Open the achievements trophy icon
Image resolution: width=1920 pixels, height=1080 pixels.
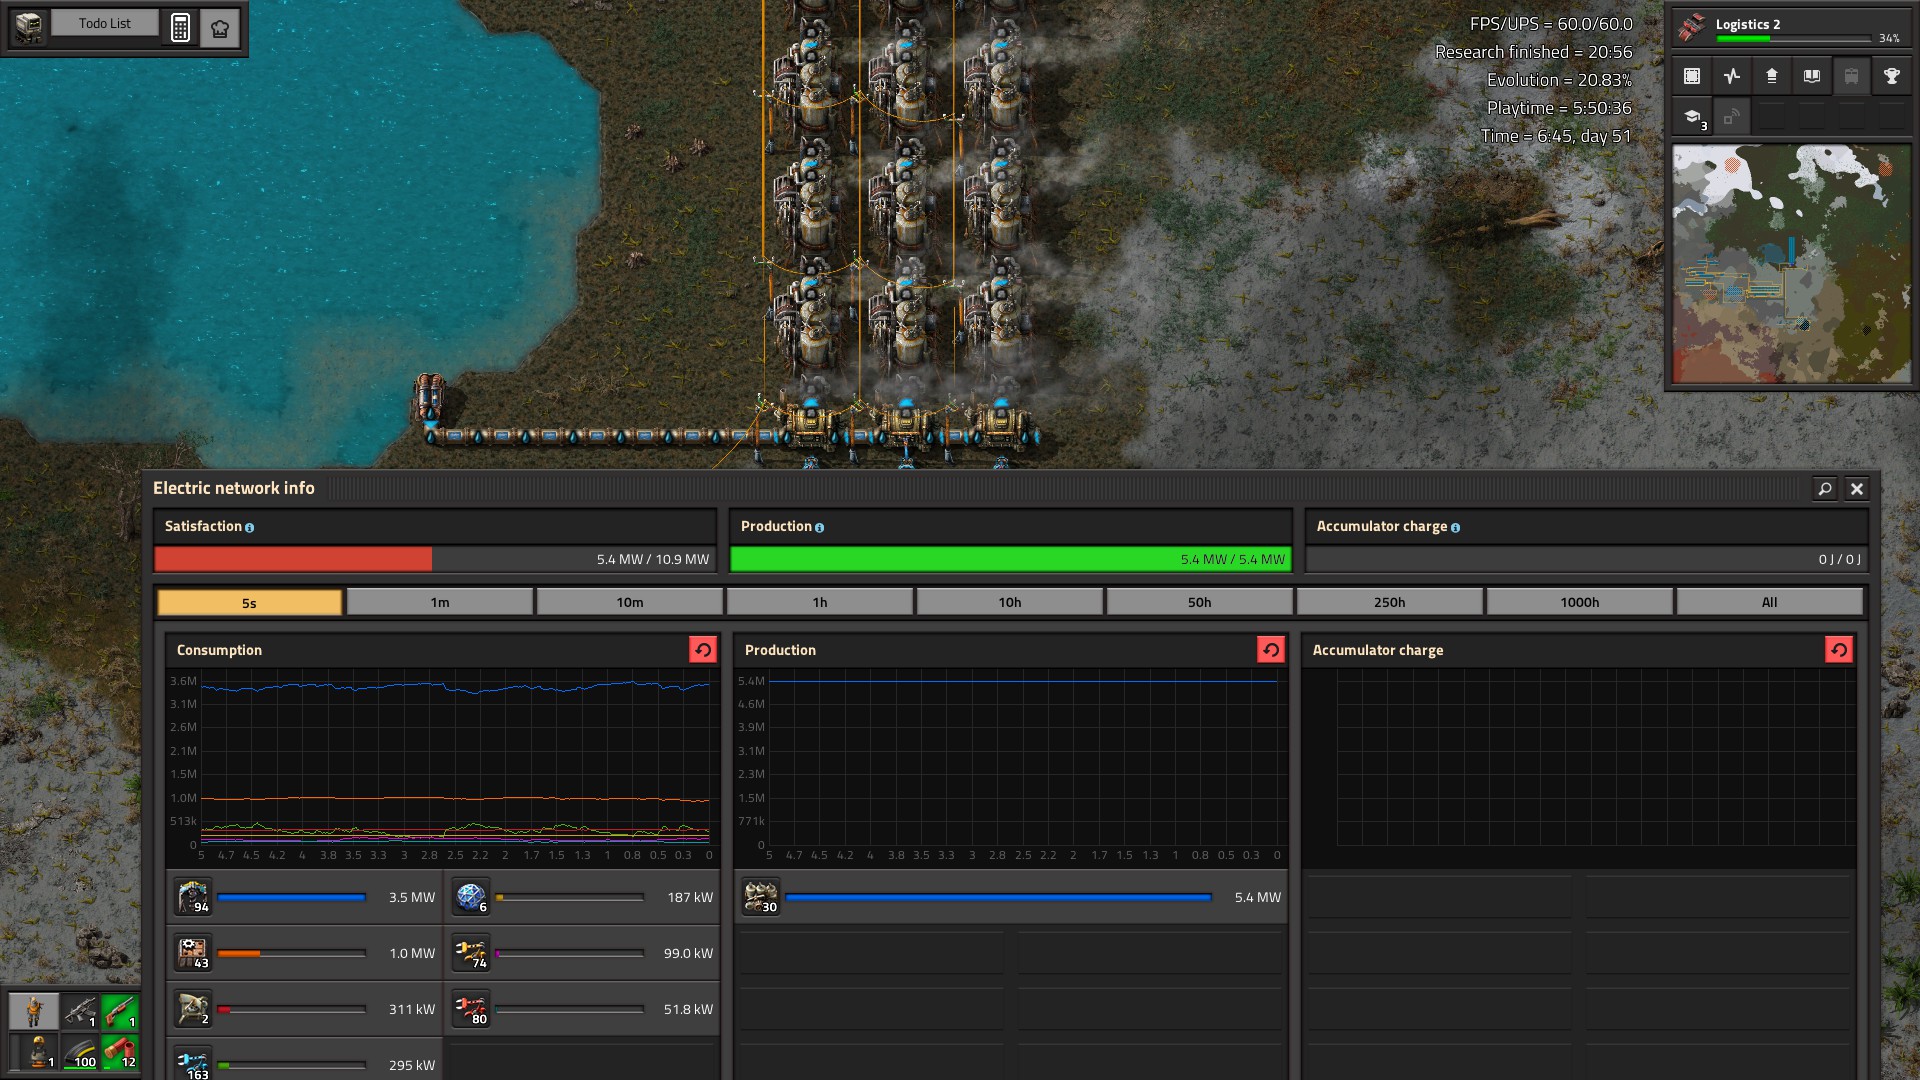coord(1891,76)
